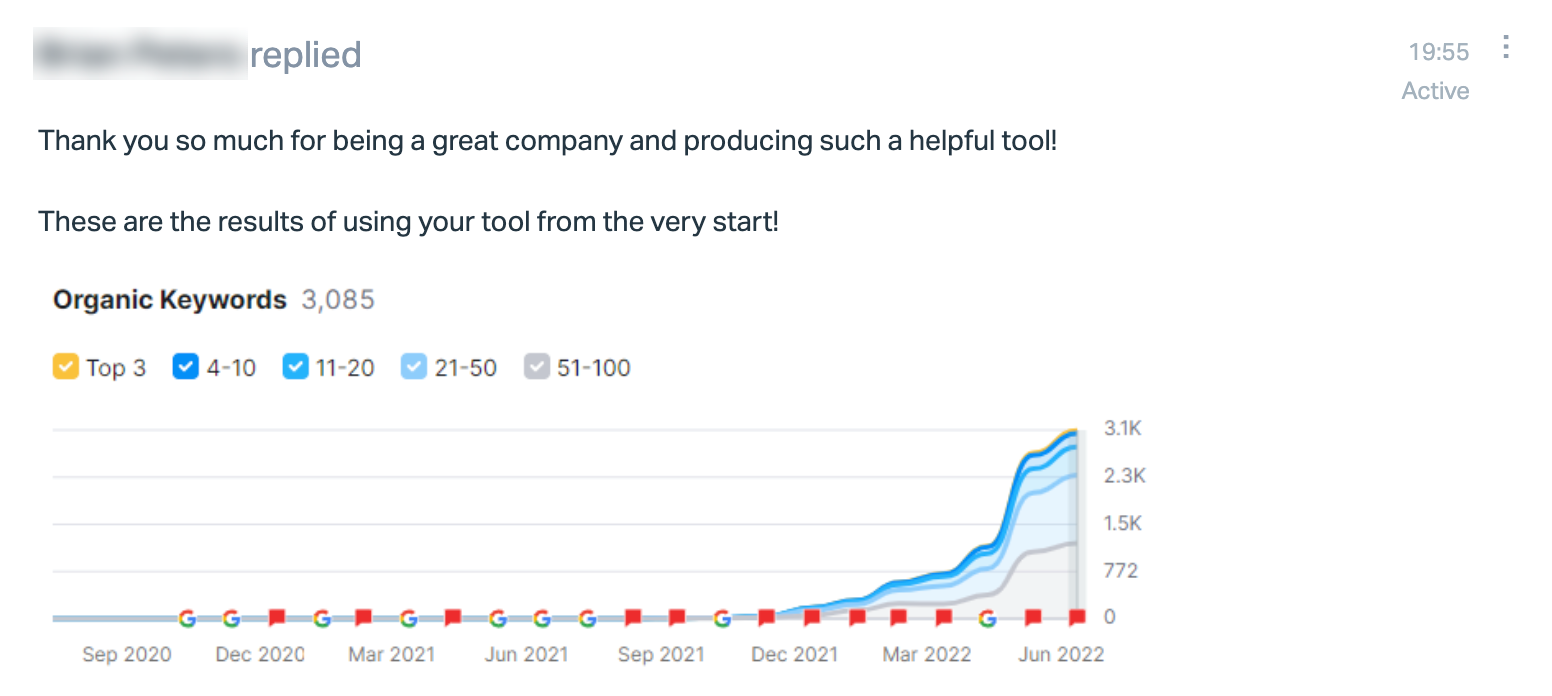Click the Active status label
Viewport: 1552px width, 696px height.
click(x=1435, y=91)
